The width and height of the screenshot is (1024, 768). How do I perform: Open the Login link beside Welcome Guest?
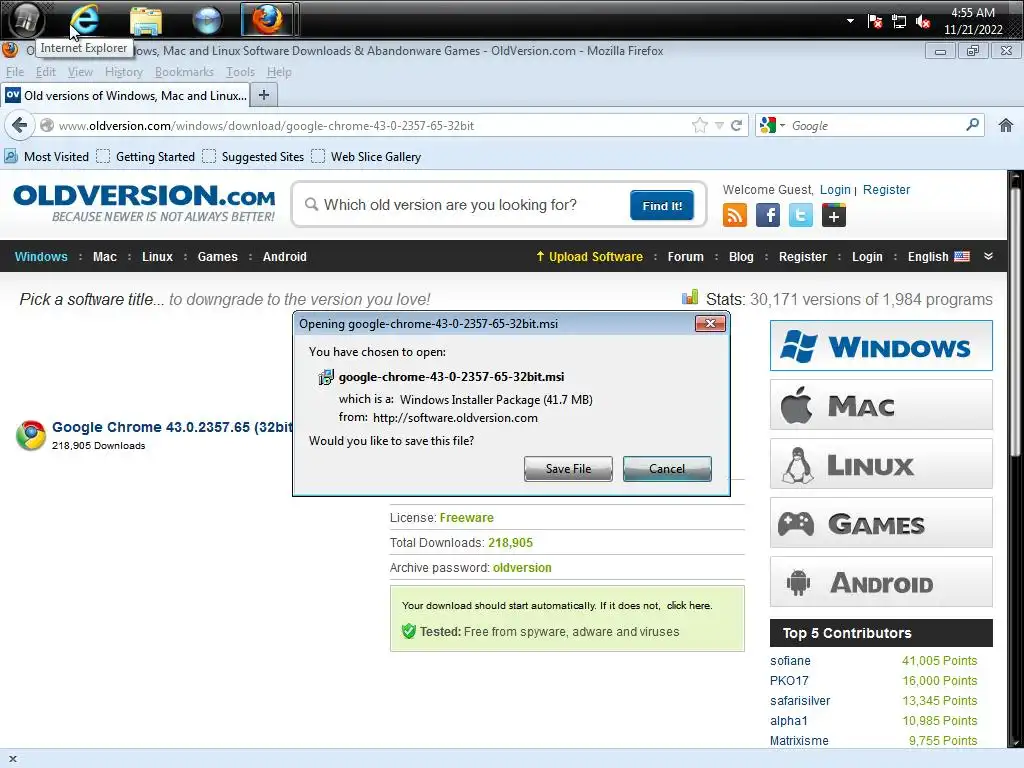coord(835,189)
